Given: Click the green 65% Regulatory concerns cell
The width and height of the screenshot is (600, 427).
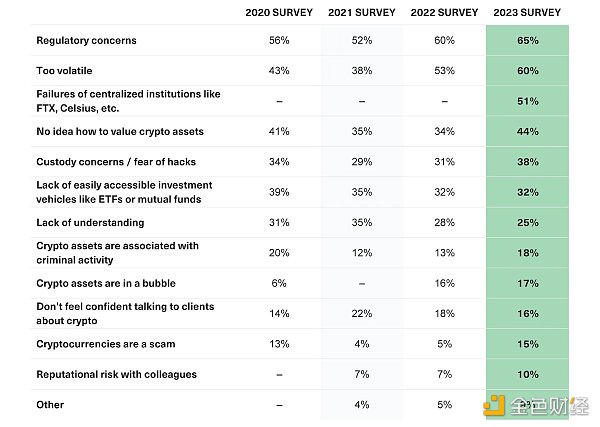Looking at the screenshot, I should point(528,41).
